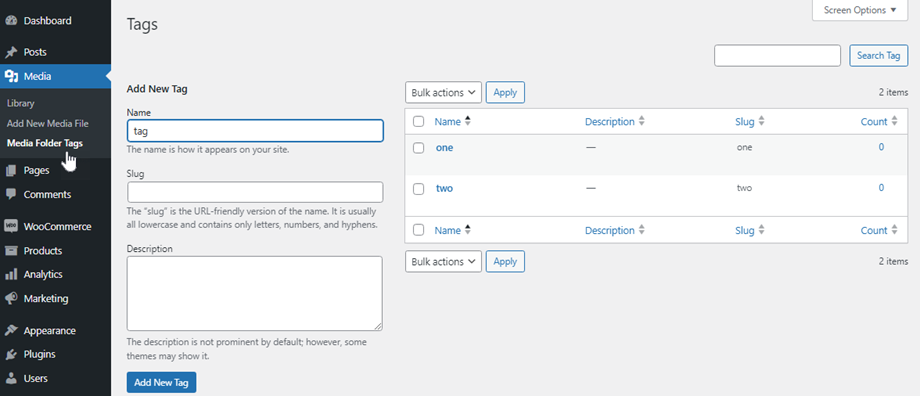Click the Plugins plug icon
The image size is (920, 396).
pyautogui.click(x=11, y=354)
